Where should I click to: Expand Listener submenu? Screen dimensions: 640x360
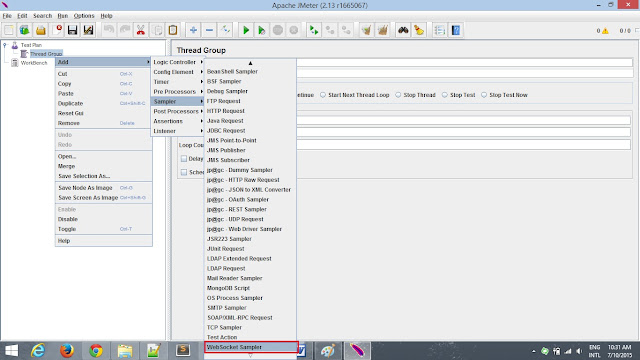point(178,131)
